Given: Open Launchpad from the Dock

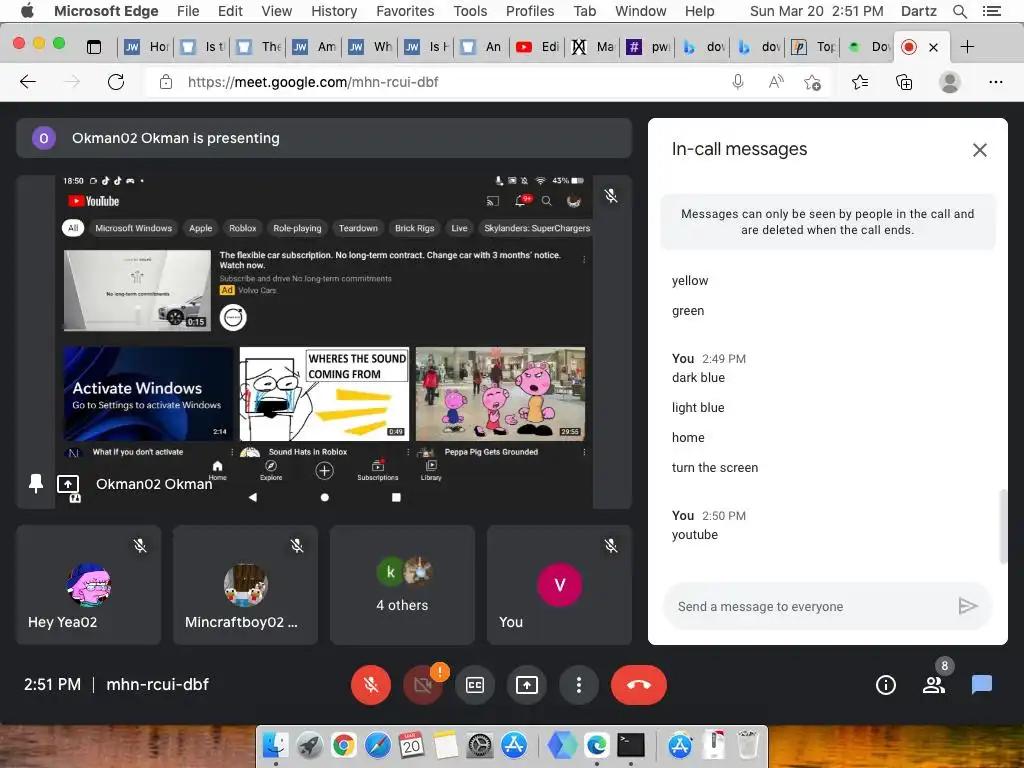Looking at the screenshot, I should pos(310,744).
